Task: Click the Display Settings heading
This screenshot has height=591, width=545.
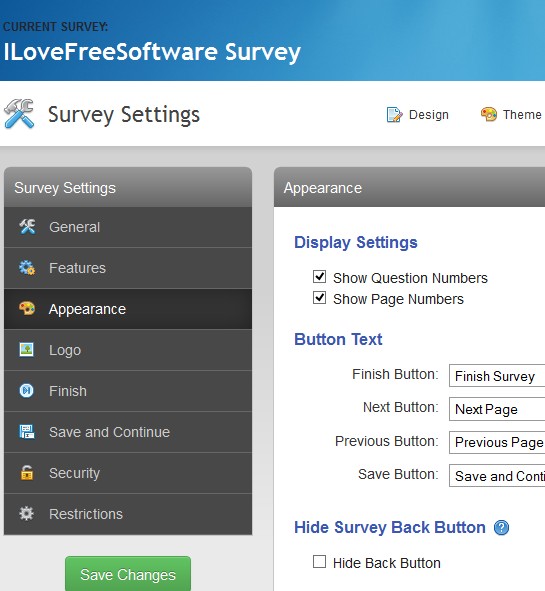Action: tap(355, 242)
